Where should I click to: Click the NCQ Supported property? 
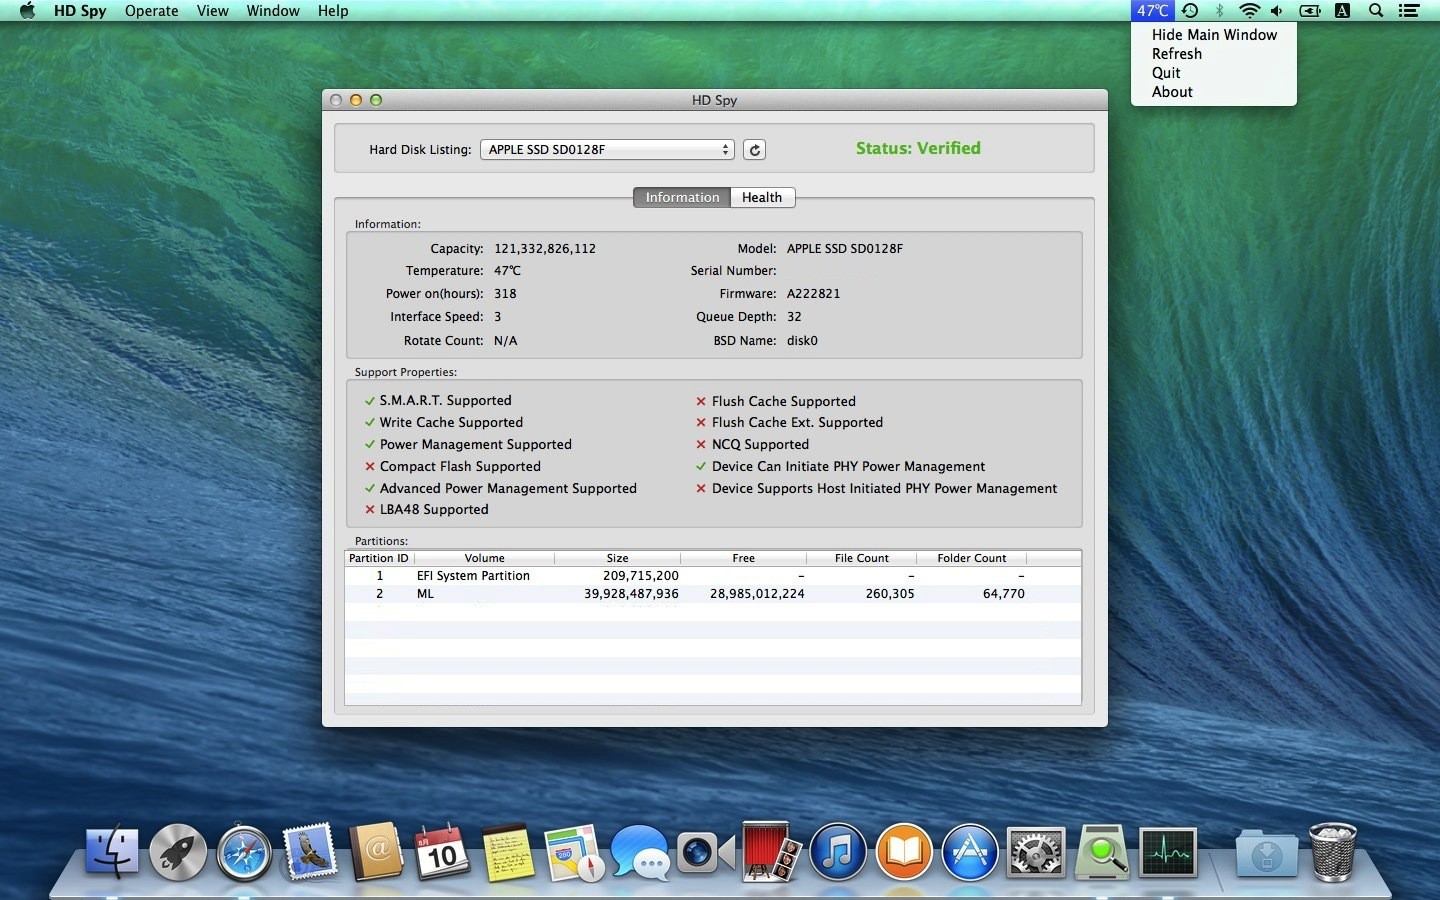pos(760,445)
